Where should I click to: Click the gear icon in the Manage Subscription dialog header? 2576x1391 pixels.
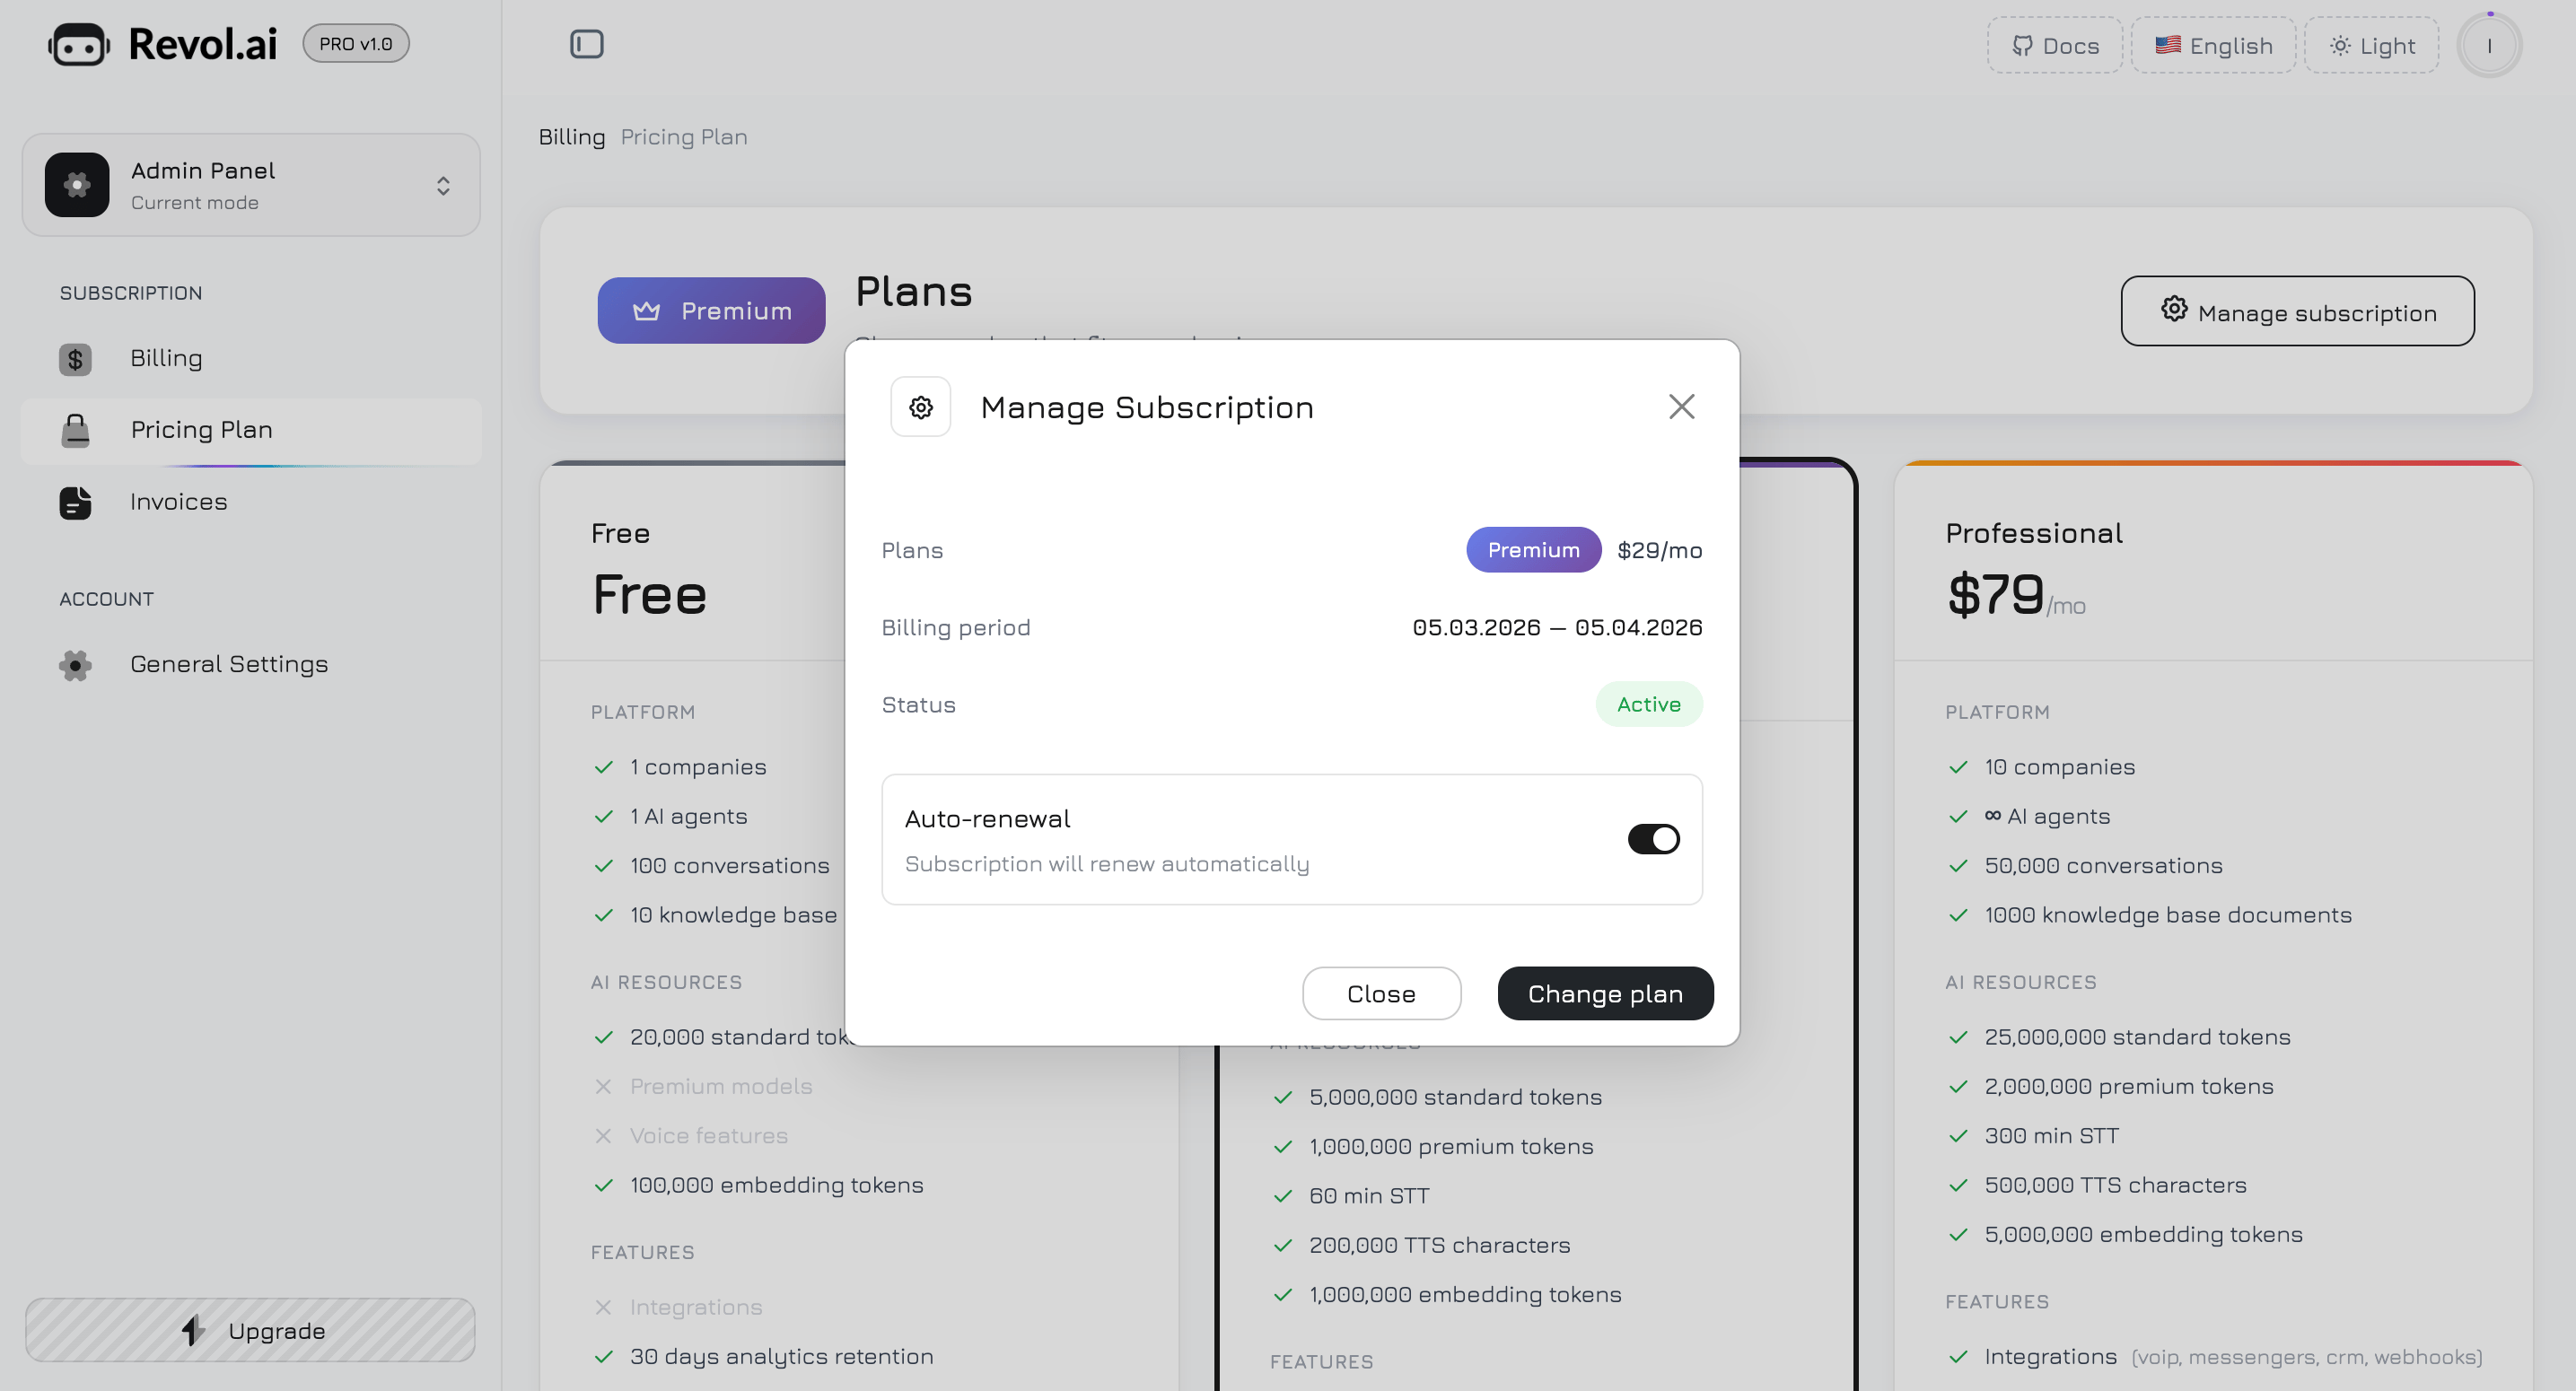921,407
